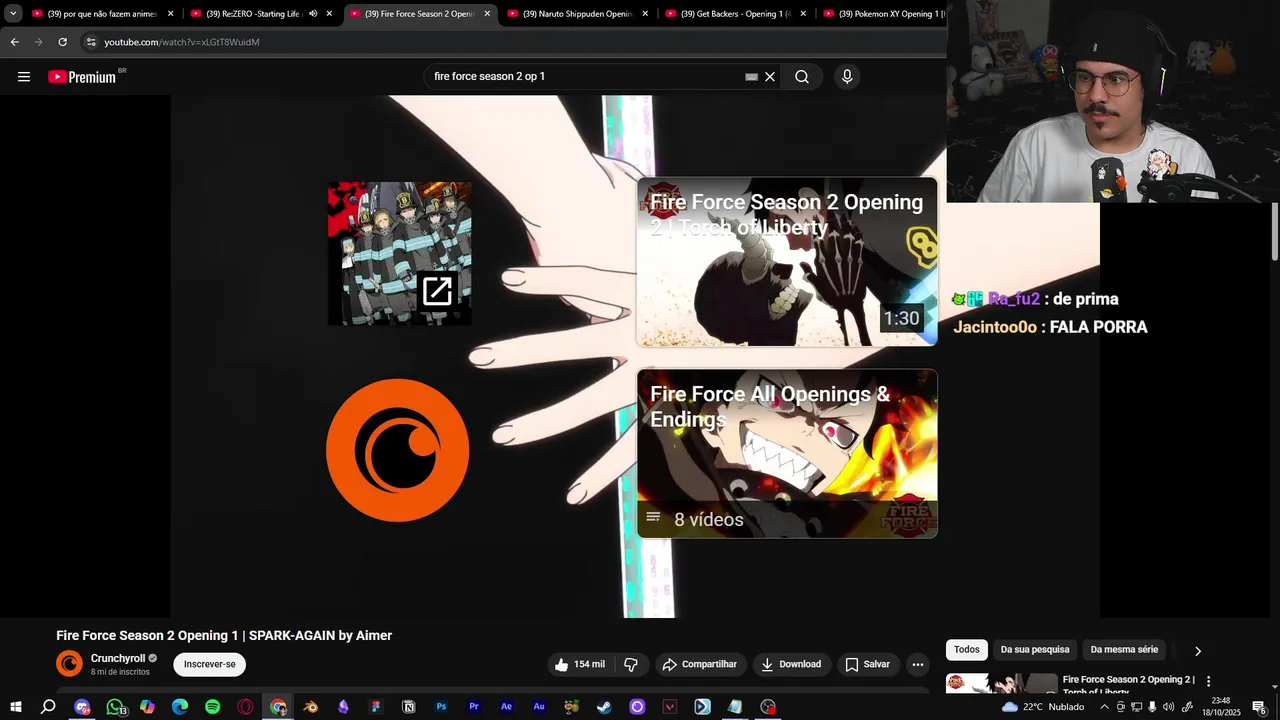Viewport: 1280px width, 720px height.
Task: Click the Inscrever-se subscribe button
Action: click(209, 664)
